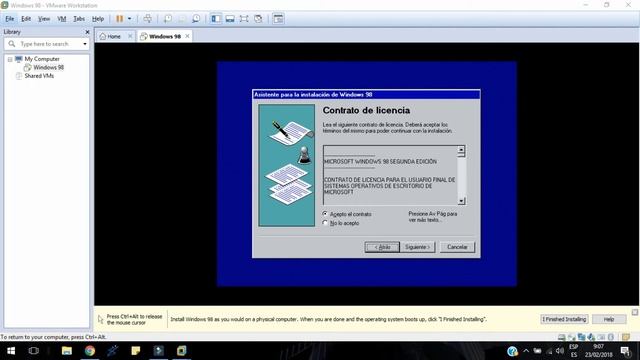This screenshot has width=640, height=360.
Task: Take a snapshot of this virtual machine
Action: pyautogui.click(x=168, y=19)
